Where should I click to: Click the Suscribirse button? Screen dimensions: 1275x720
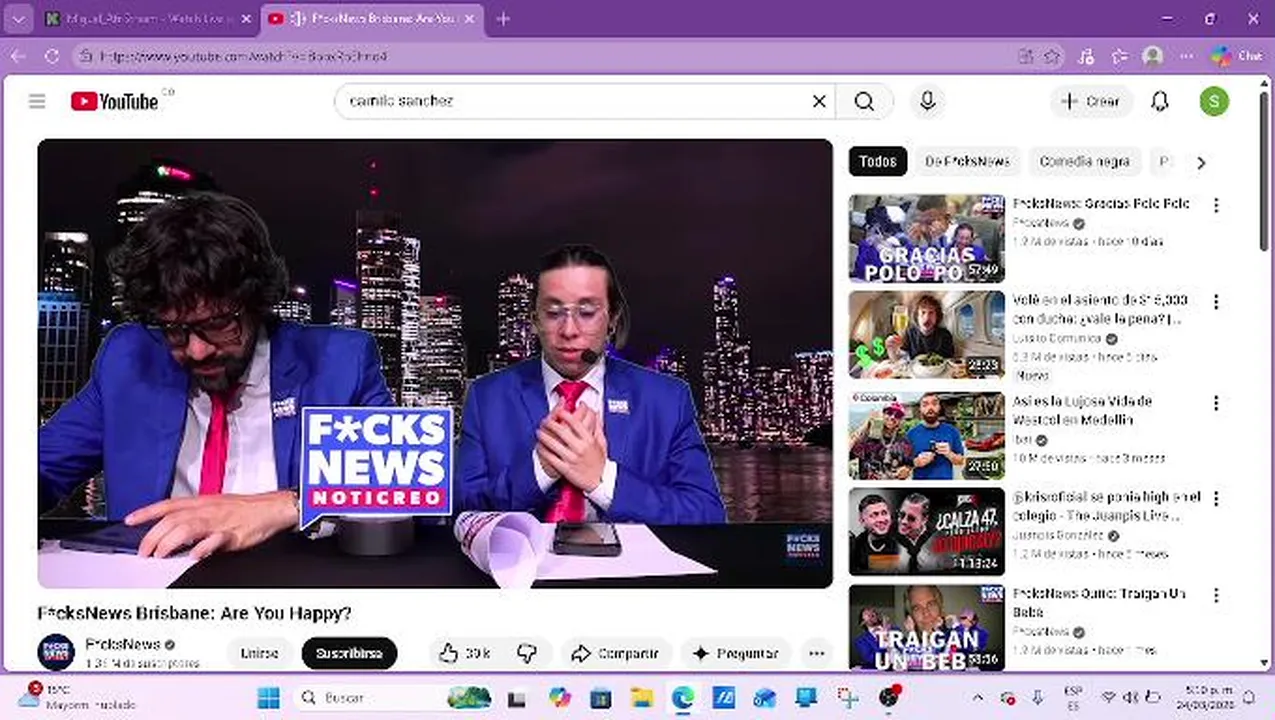[x=349, y=653]
